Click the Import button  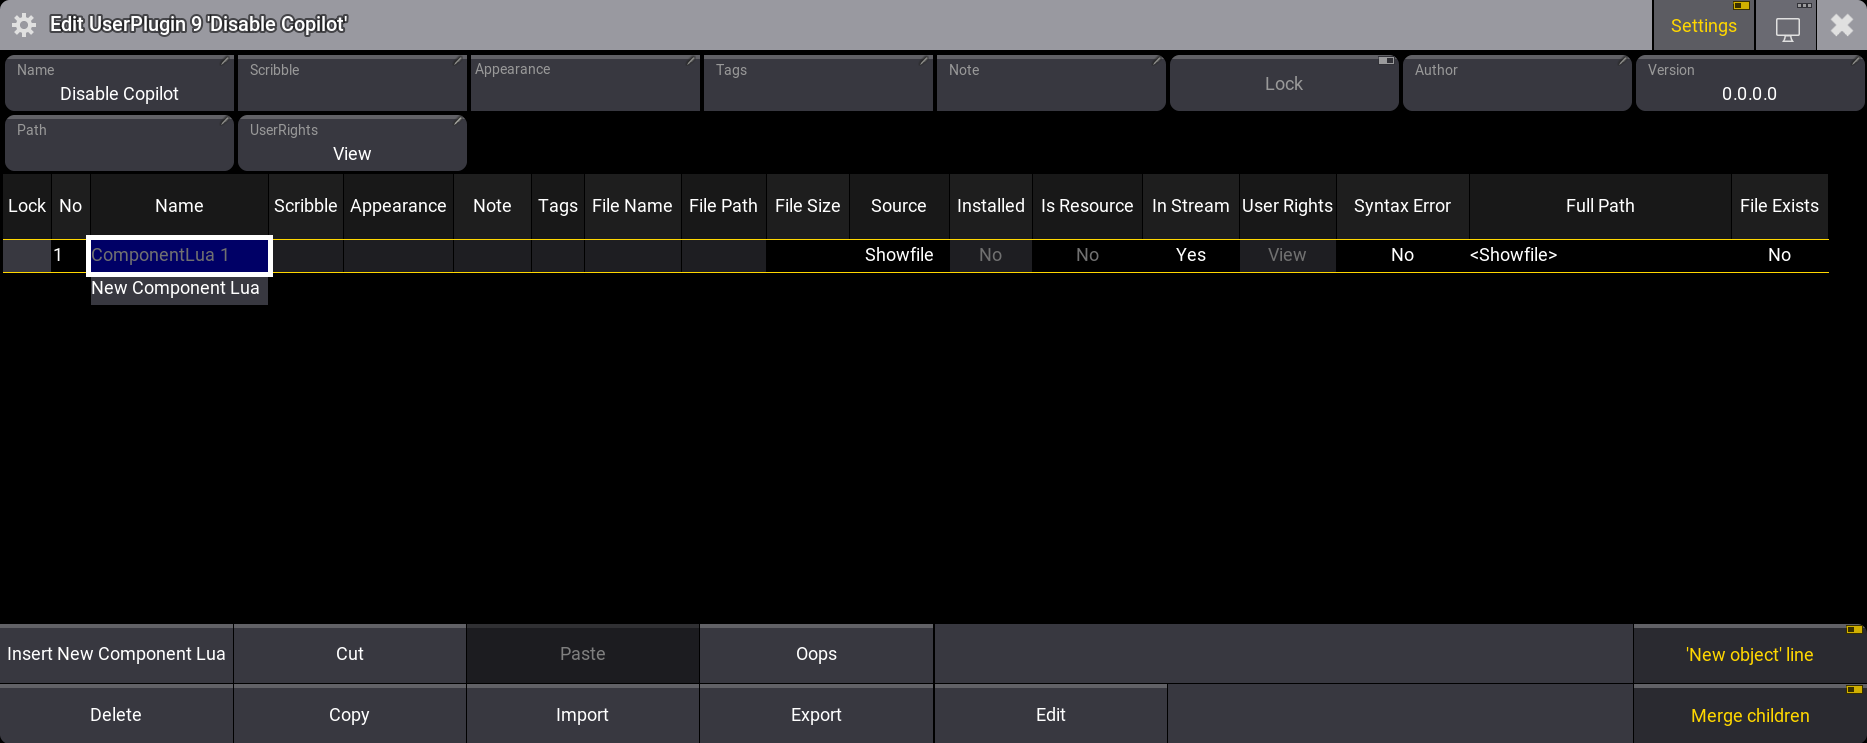(582, 715)
